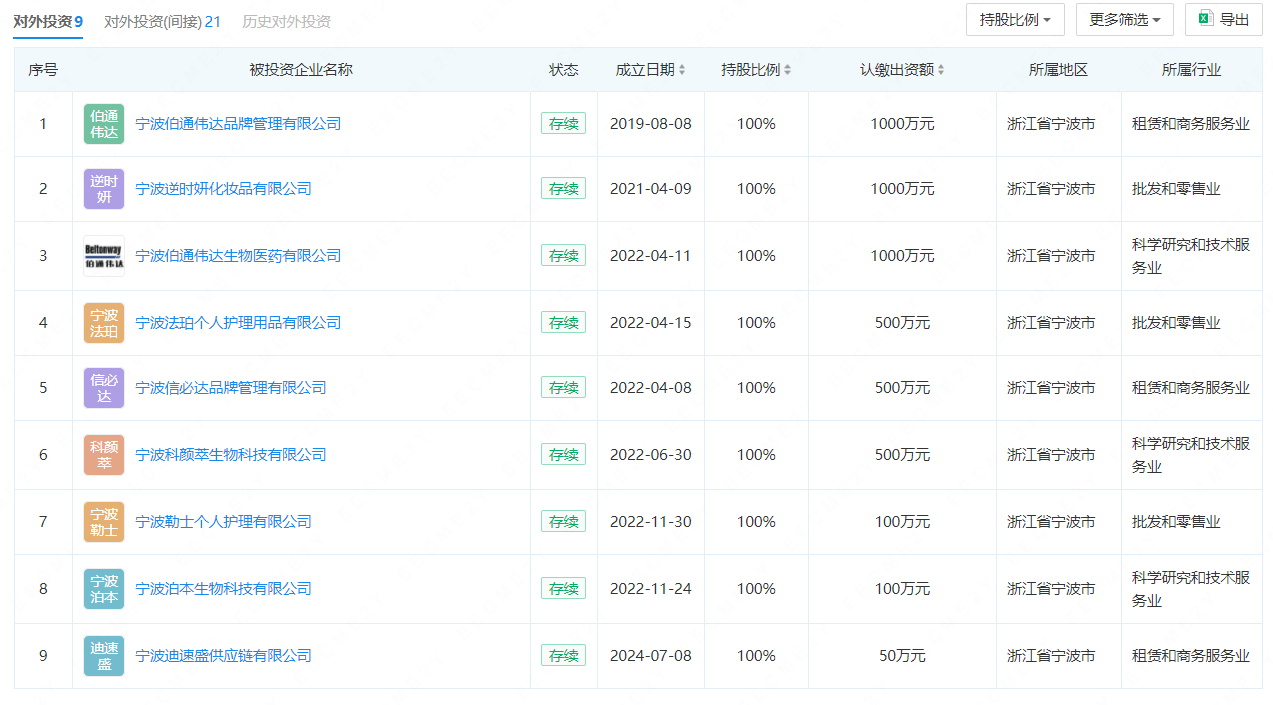This screenshot has width=1273, height=705.
Task: Click the 所属地区 column header
Action: [x=1059, y=70]
